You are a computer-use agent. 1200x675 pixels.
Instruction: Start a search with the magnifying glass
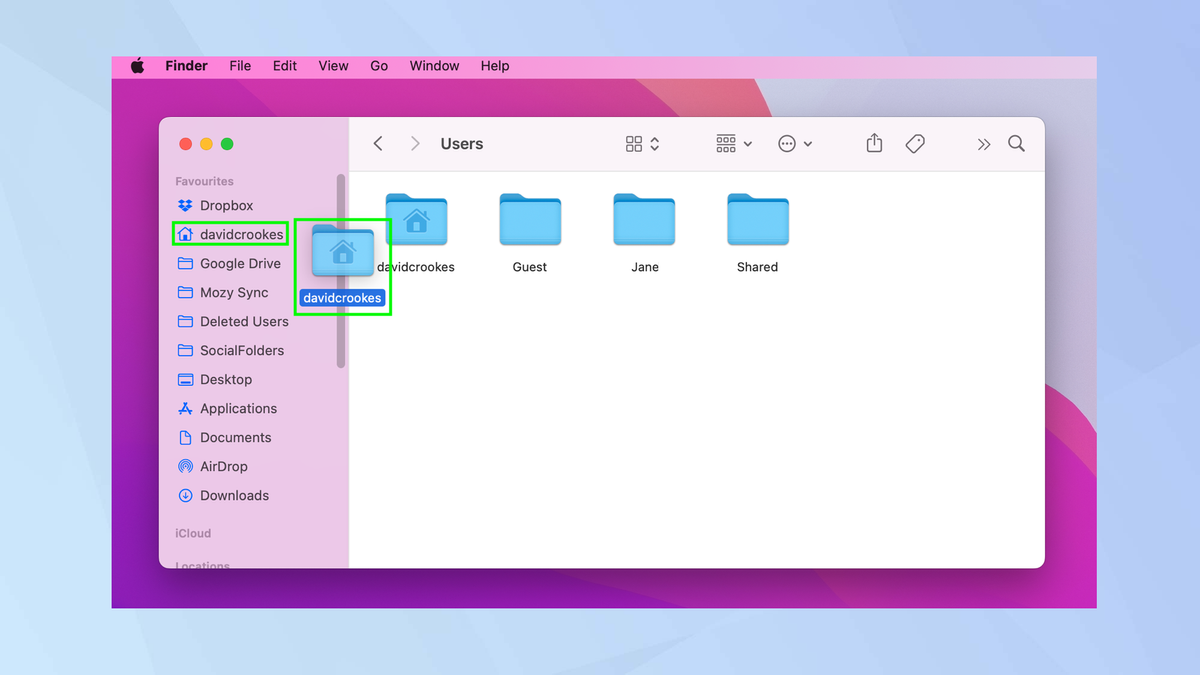point(1016,144)
